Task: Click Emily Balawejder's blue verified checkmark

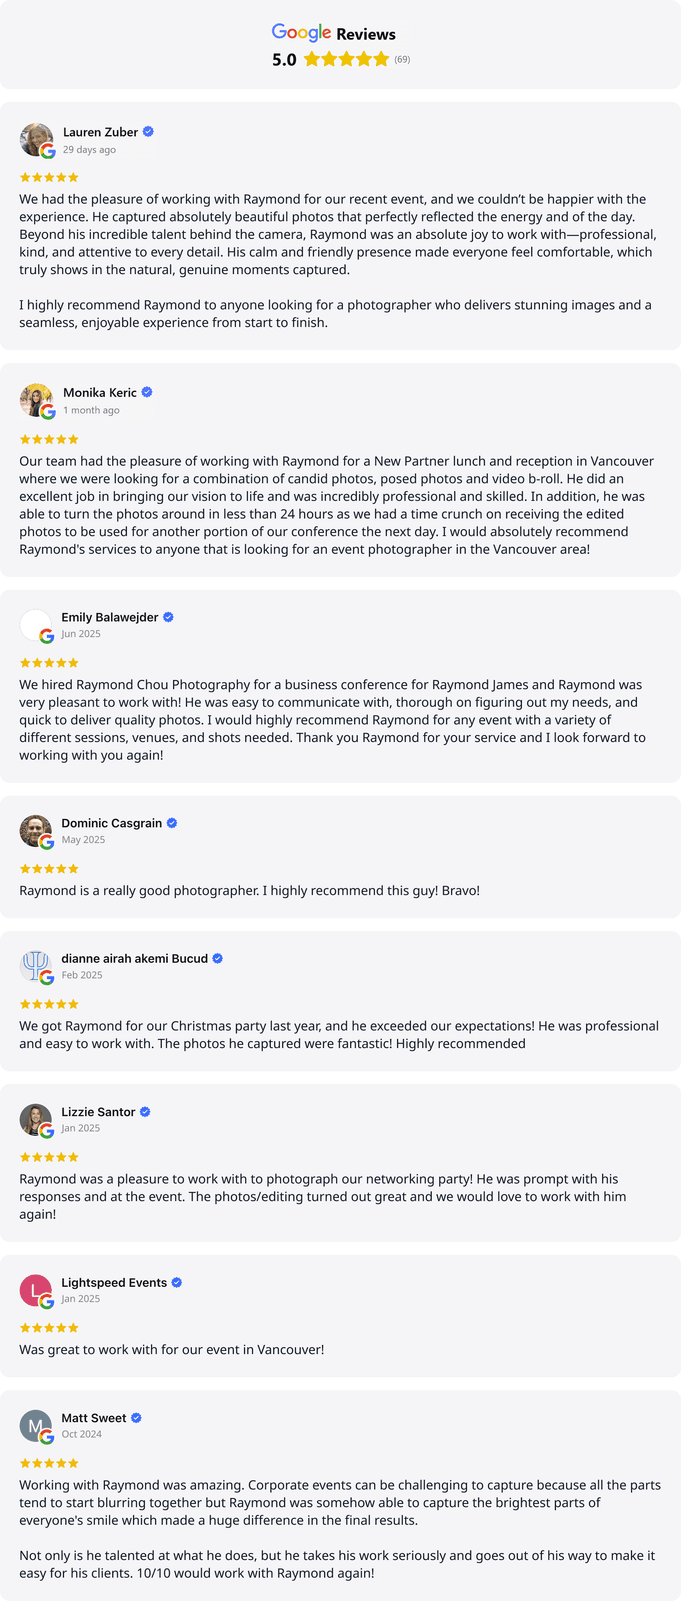Action: pos(168,618)
